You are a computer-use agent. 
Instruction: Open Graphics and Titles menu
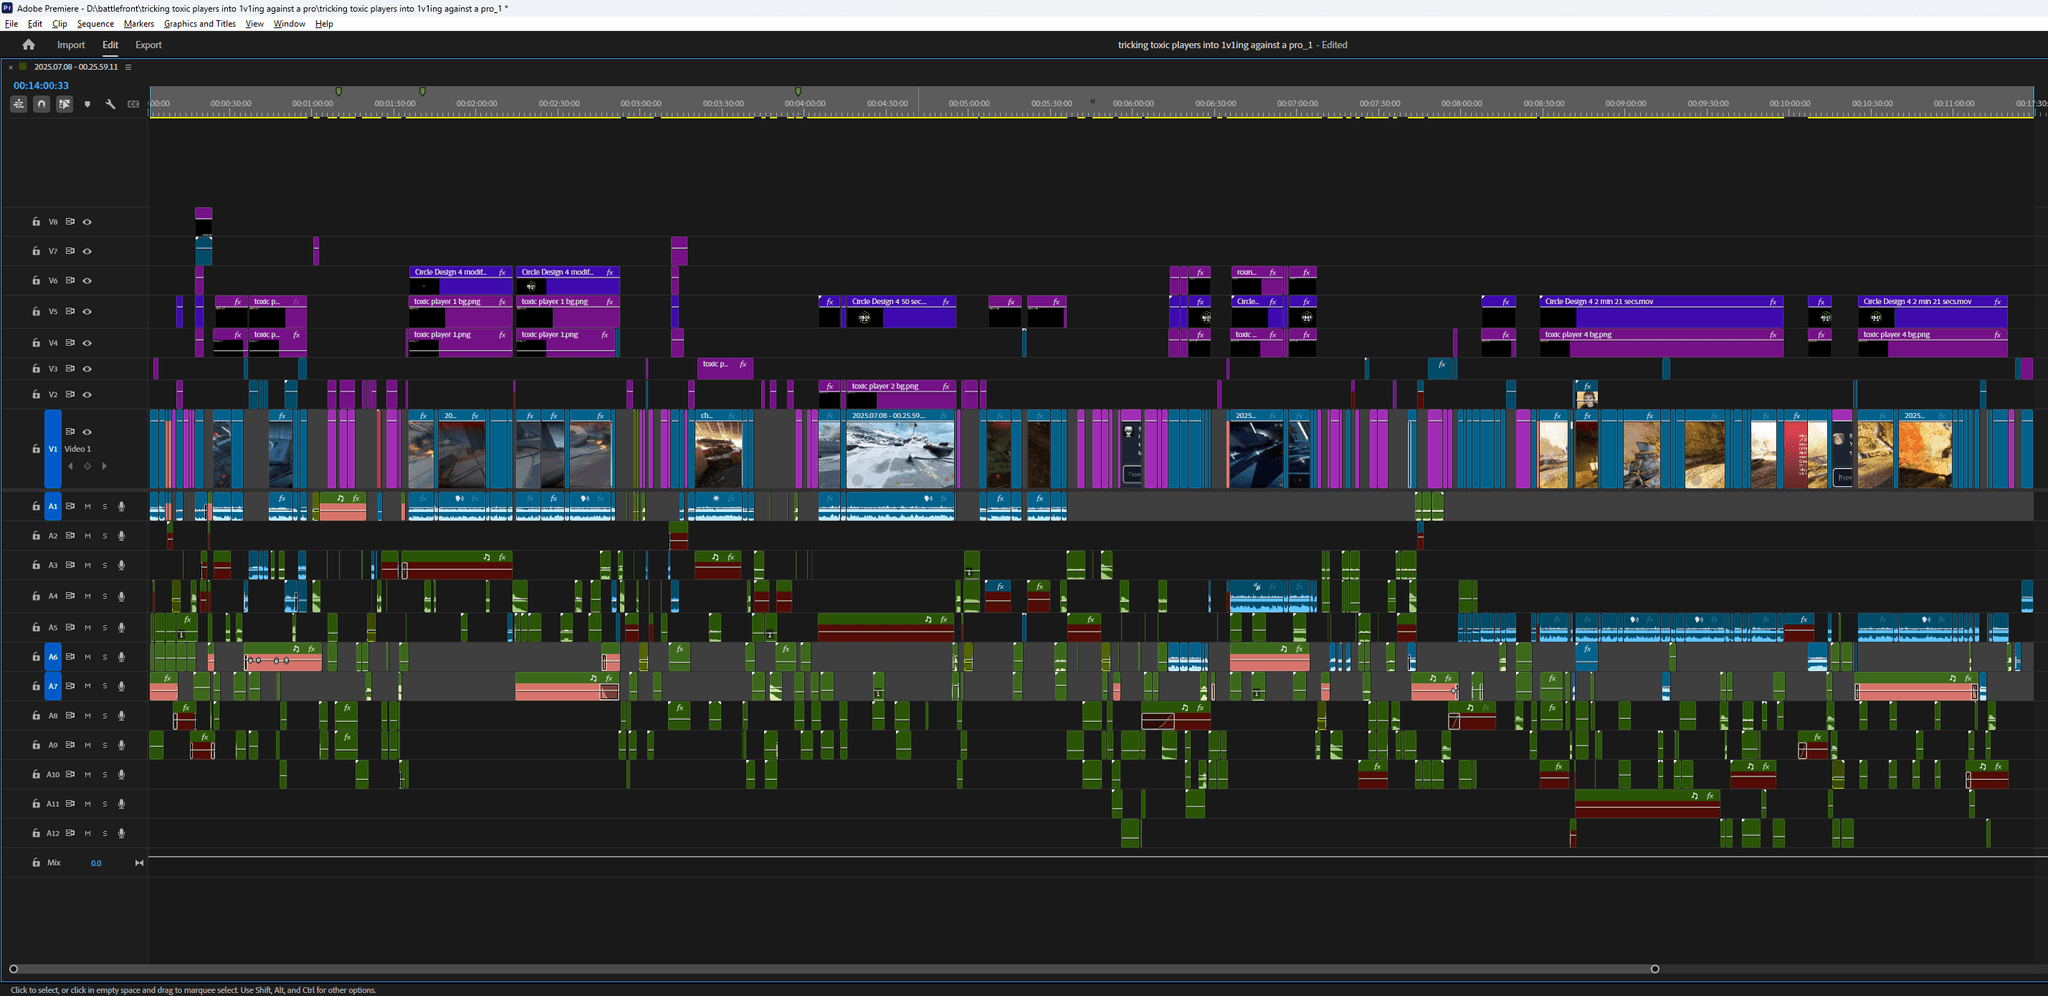(200, 24)
